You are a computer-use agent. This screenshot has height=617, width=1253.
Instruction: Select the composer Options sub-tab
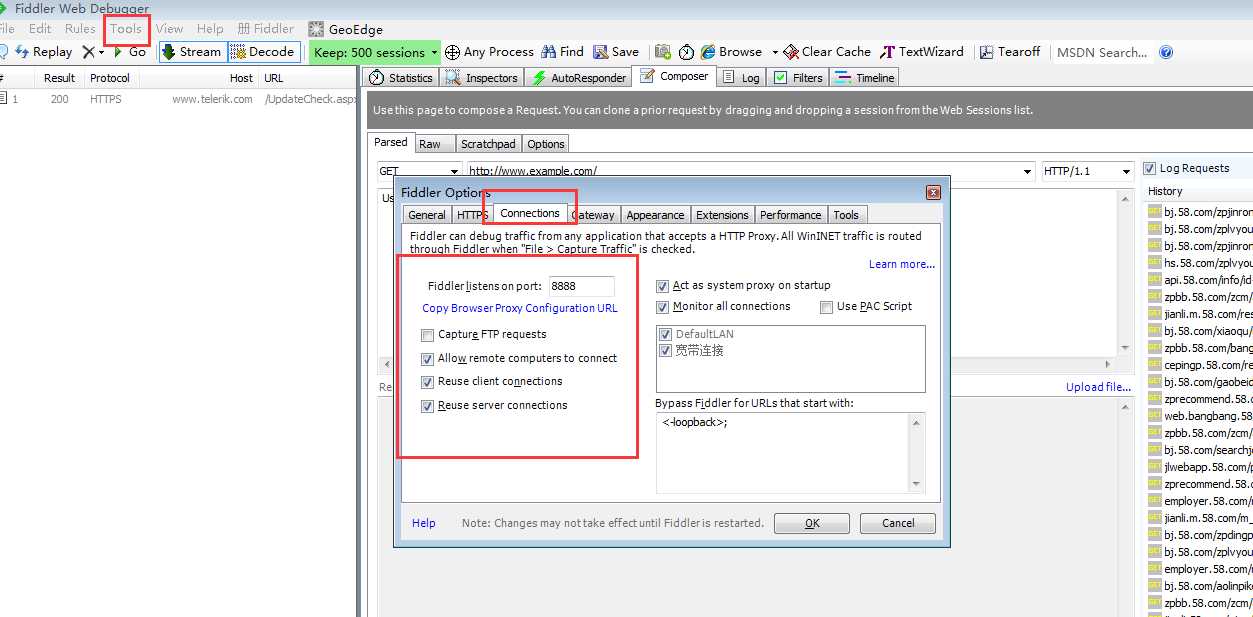click(546, 144)
